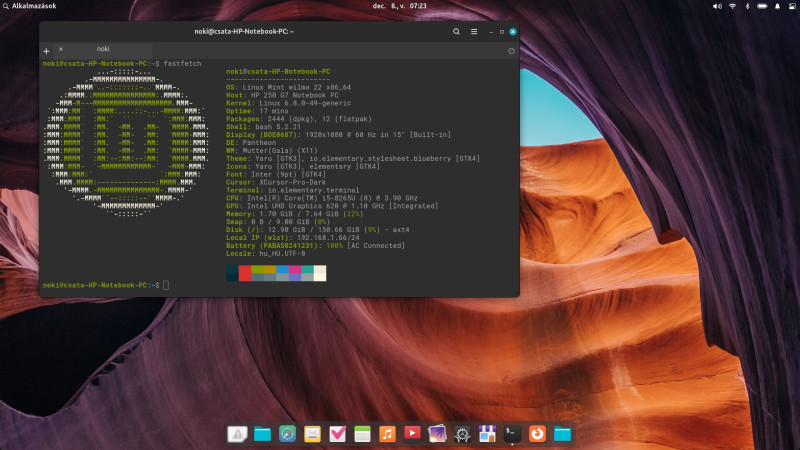This screenshot has height=450, width=800.
Task: Launch Videos from the dock
Action: coord(412,434)
